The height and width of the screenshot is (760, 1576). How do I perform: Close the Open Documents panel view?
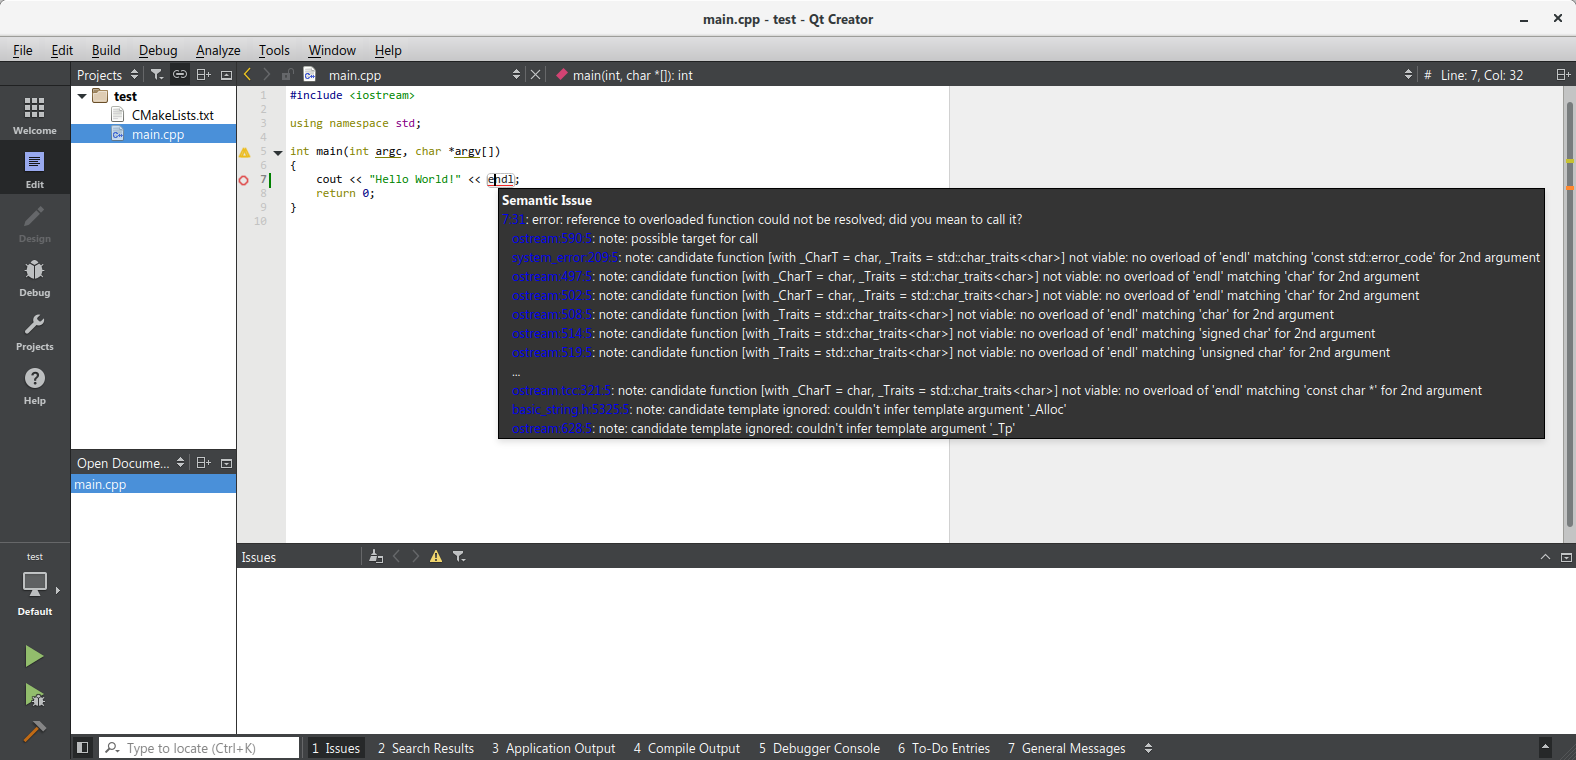tap(226, 462)
